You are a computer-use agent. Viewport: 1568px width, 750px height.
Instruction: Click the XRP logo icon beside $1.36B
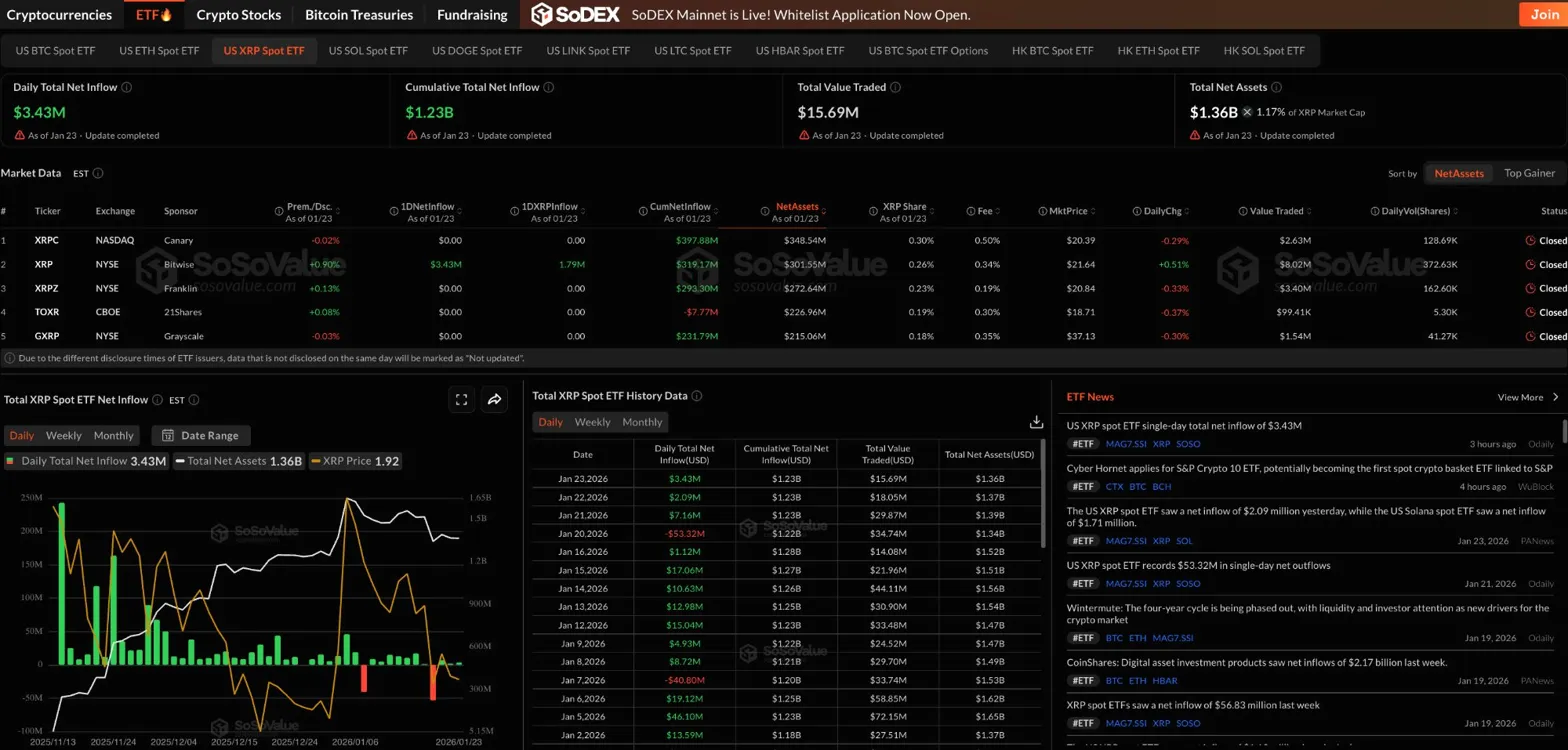click(x=1247, y=112)
